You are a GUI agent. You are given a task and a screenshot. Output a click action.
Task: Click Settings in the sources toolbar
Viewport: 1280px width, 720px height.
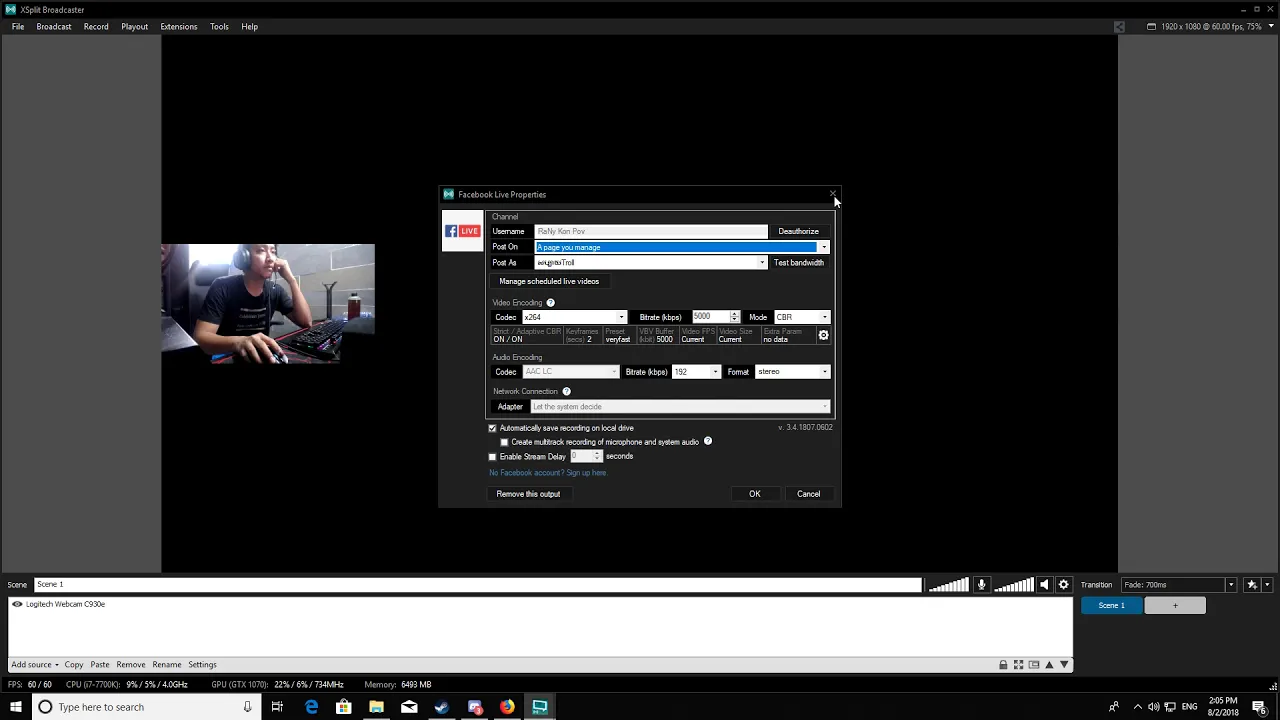point(202,665)
